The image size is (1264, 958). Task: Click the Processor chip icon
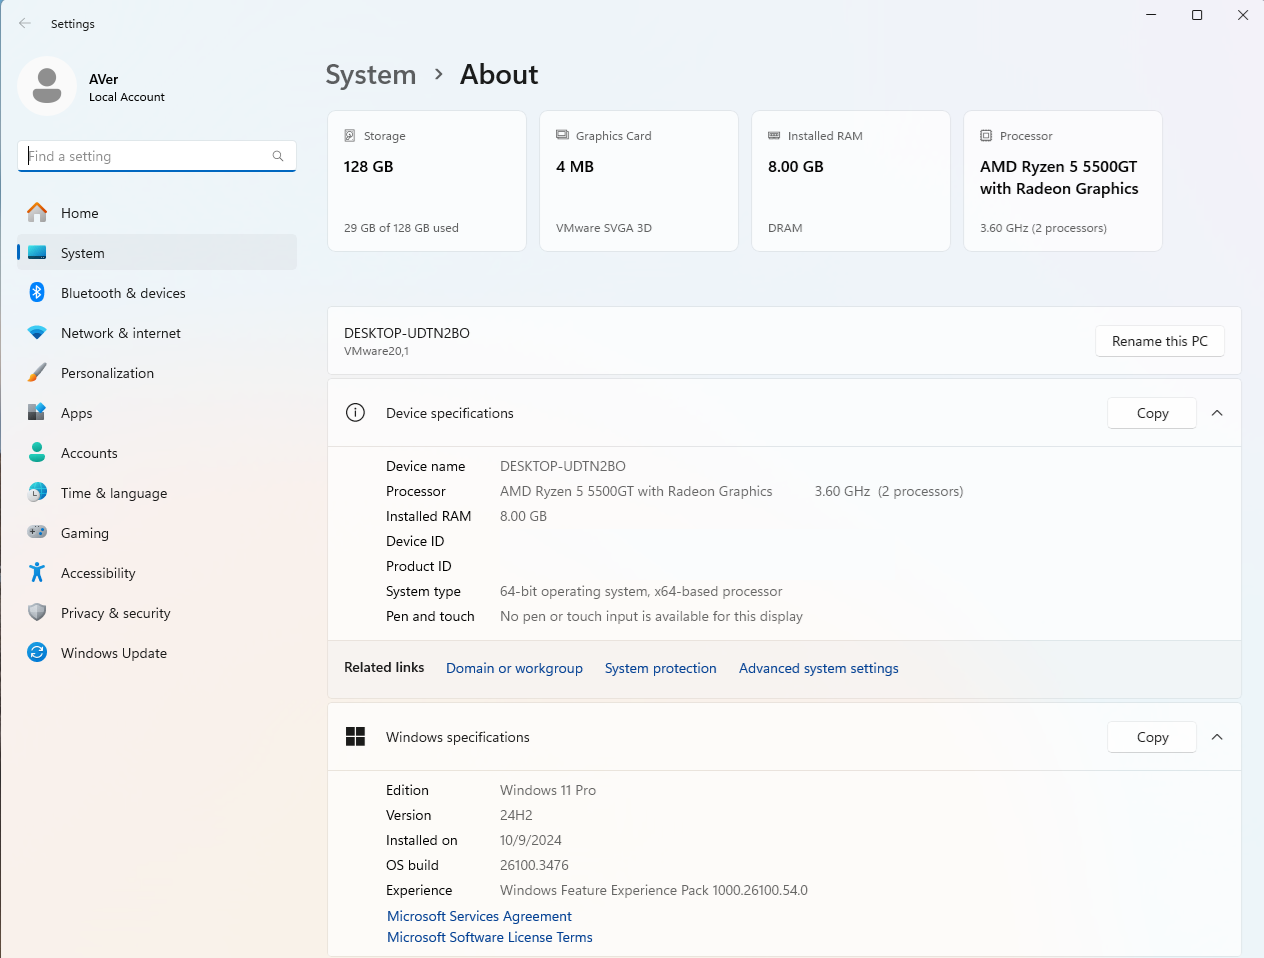(986, 135)
